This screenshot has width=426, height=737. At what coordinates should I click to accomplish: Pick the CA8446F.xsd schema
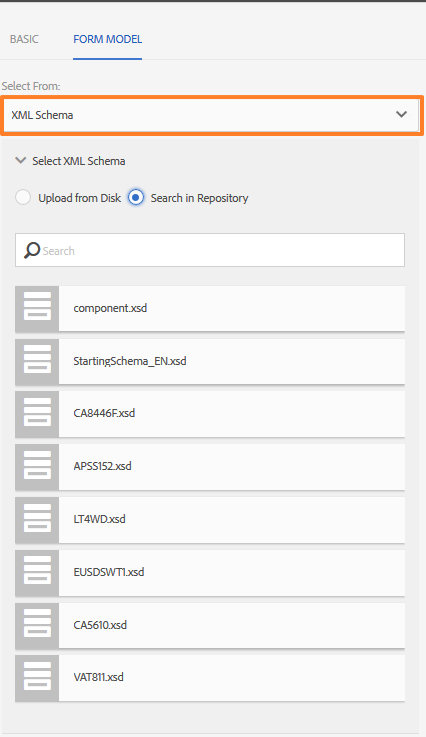tap(210, 414)
